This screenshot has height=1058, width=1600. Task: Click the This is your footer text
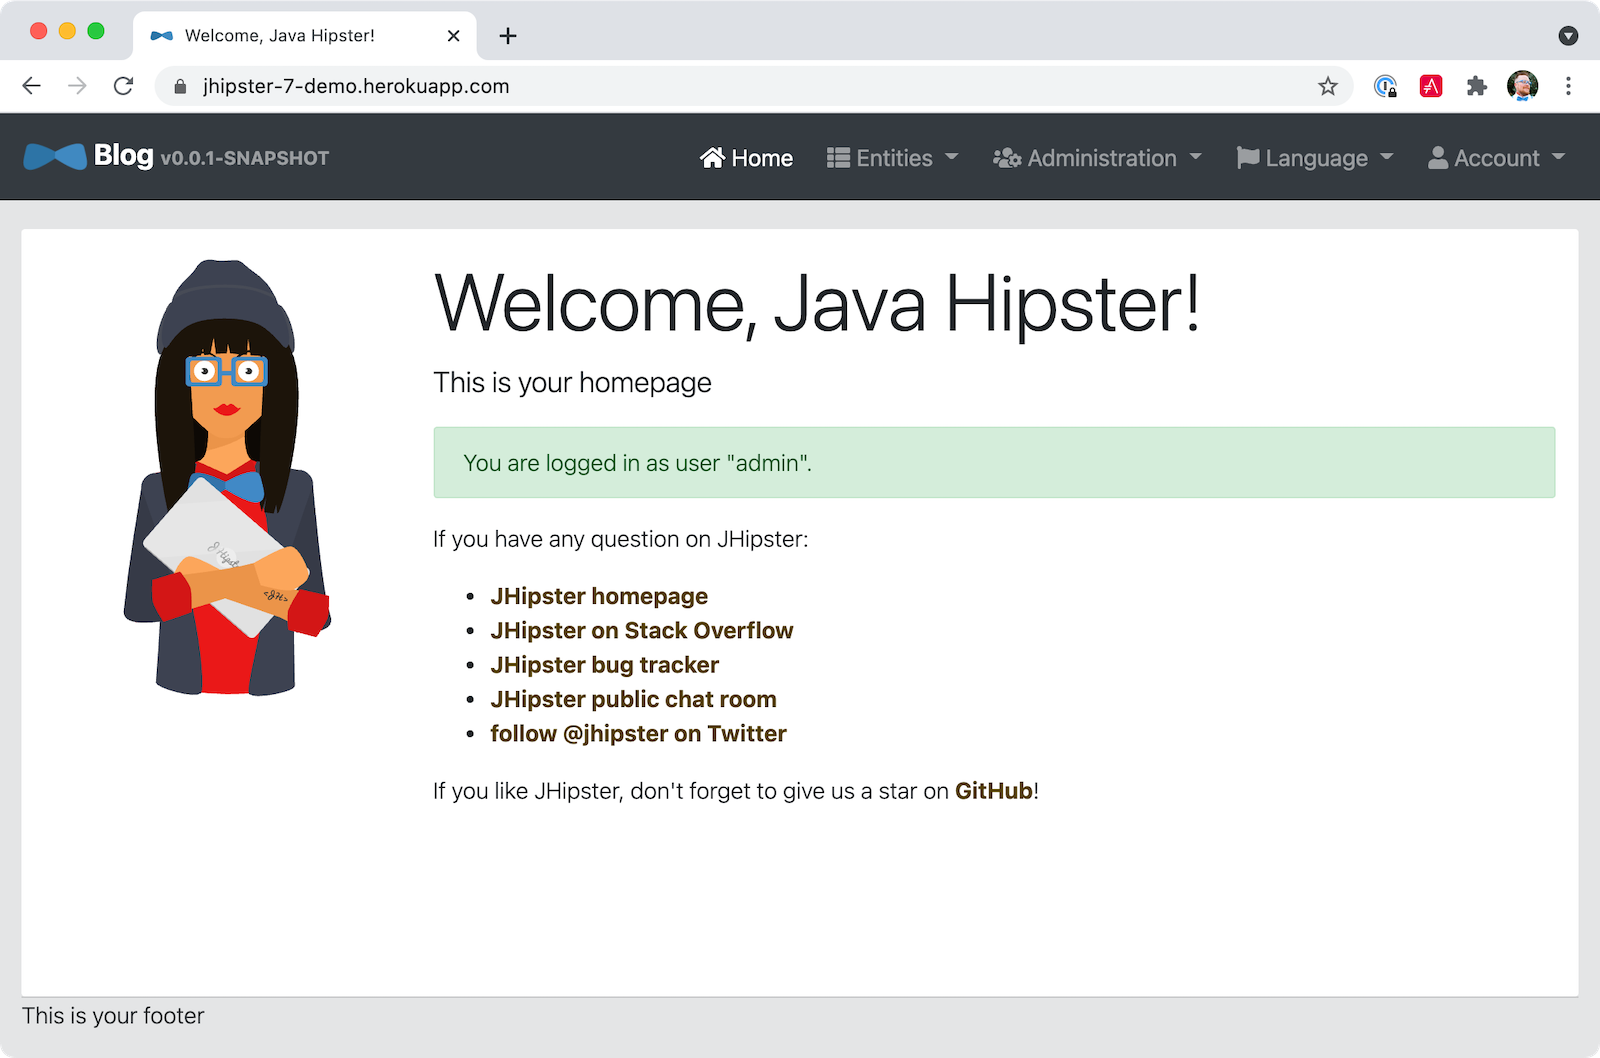[113, 1016]
